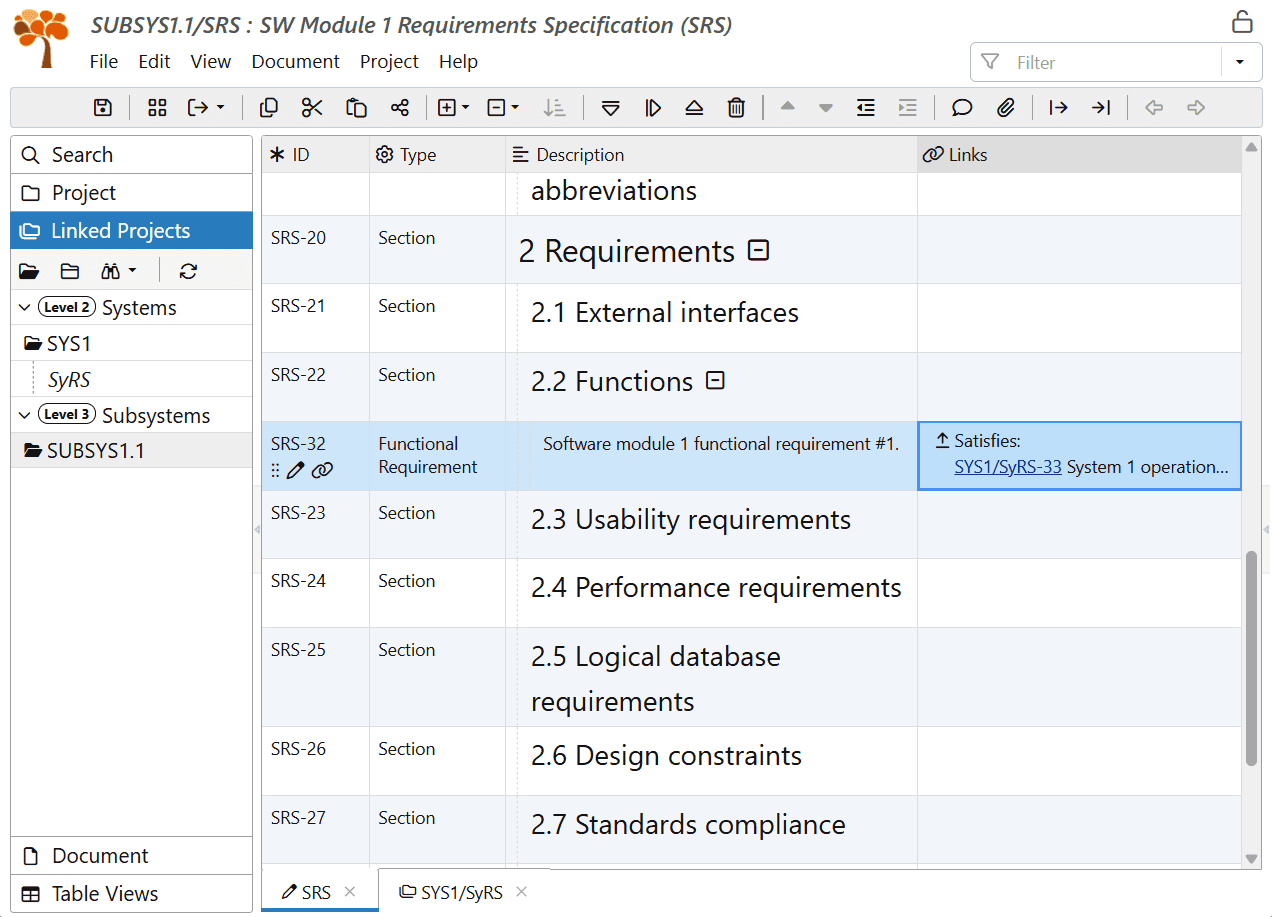Click the open-folder icon in Linked Projects toolbar

click(29, 271)
